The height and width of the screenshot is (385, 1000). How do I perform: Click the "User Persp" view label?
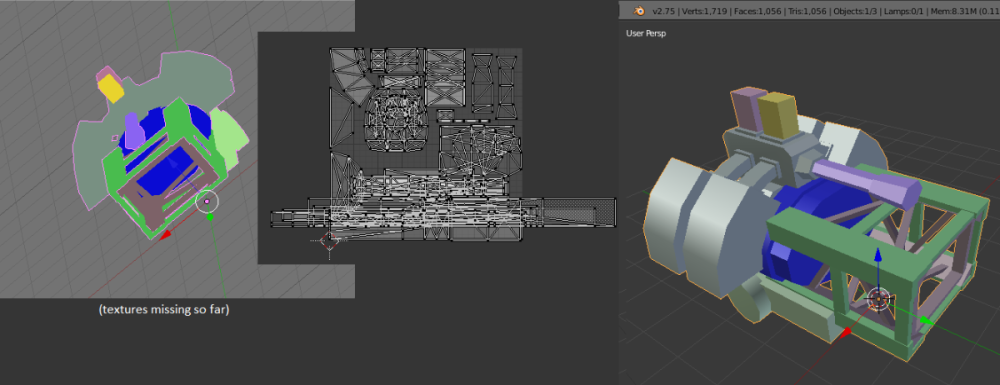tap(646, 33)
